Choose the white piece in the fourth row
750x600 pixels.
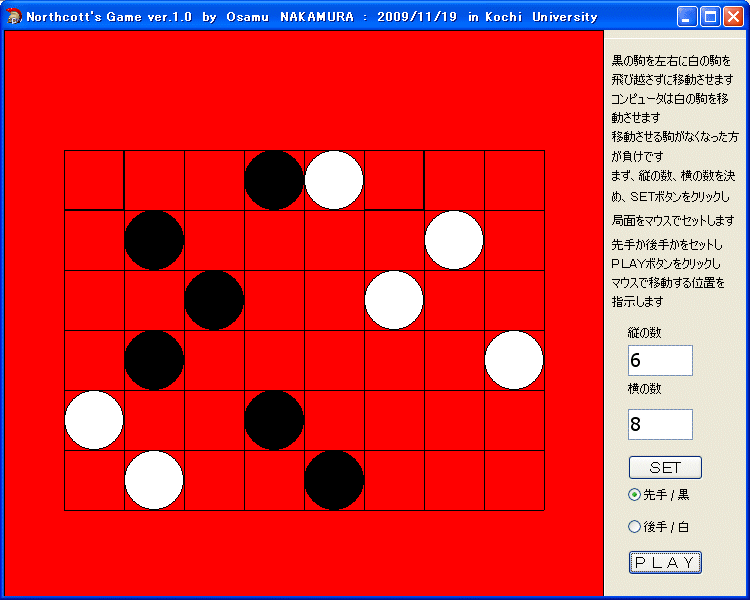[x=514, y=360]
